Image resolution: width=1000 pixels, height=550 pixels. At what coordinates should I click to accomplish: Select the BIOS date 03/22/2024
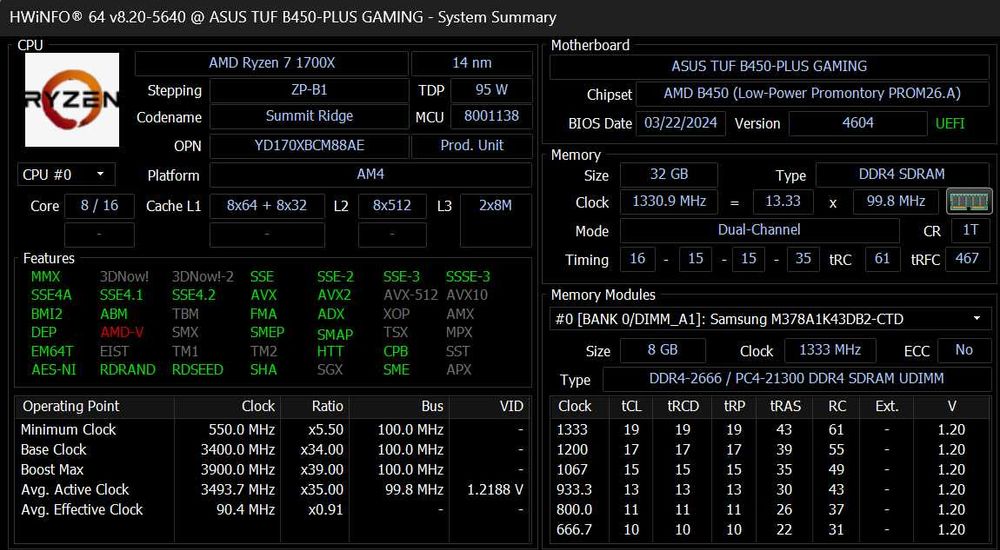tap(680, 123)
